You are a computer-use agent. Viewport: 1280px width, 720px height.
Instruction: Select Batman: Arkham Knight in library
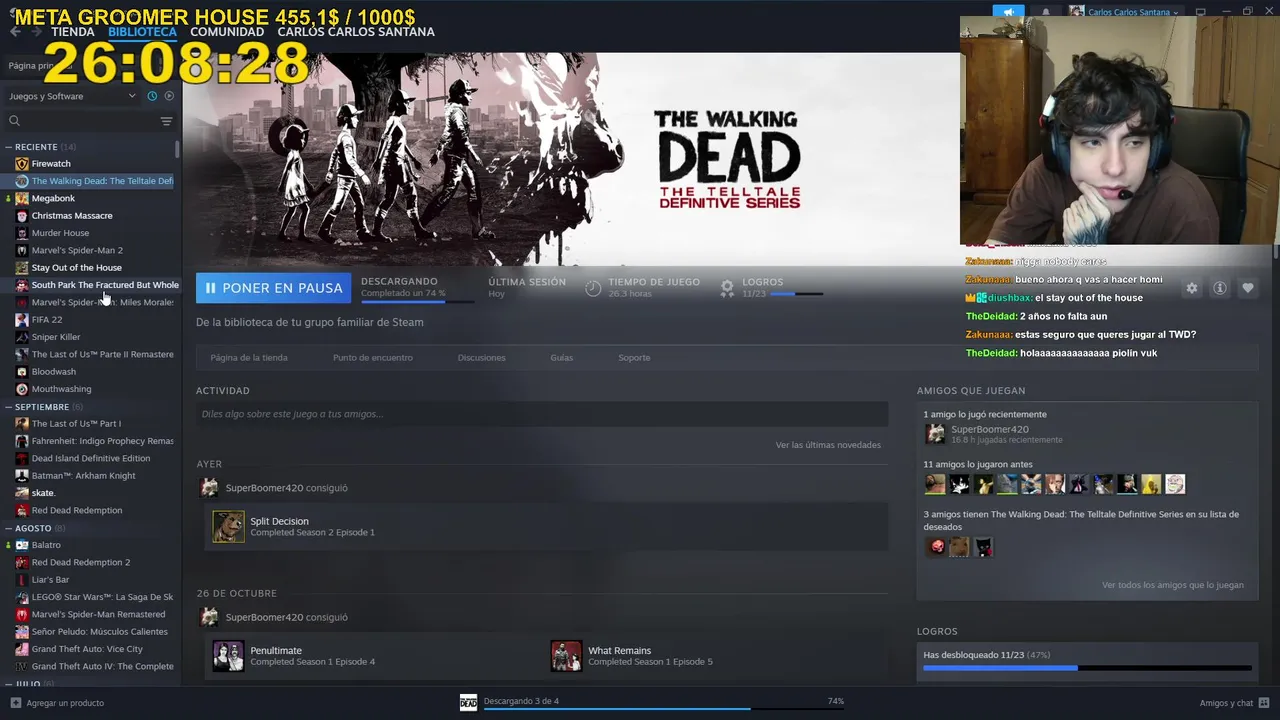pos(83,476)
